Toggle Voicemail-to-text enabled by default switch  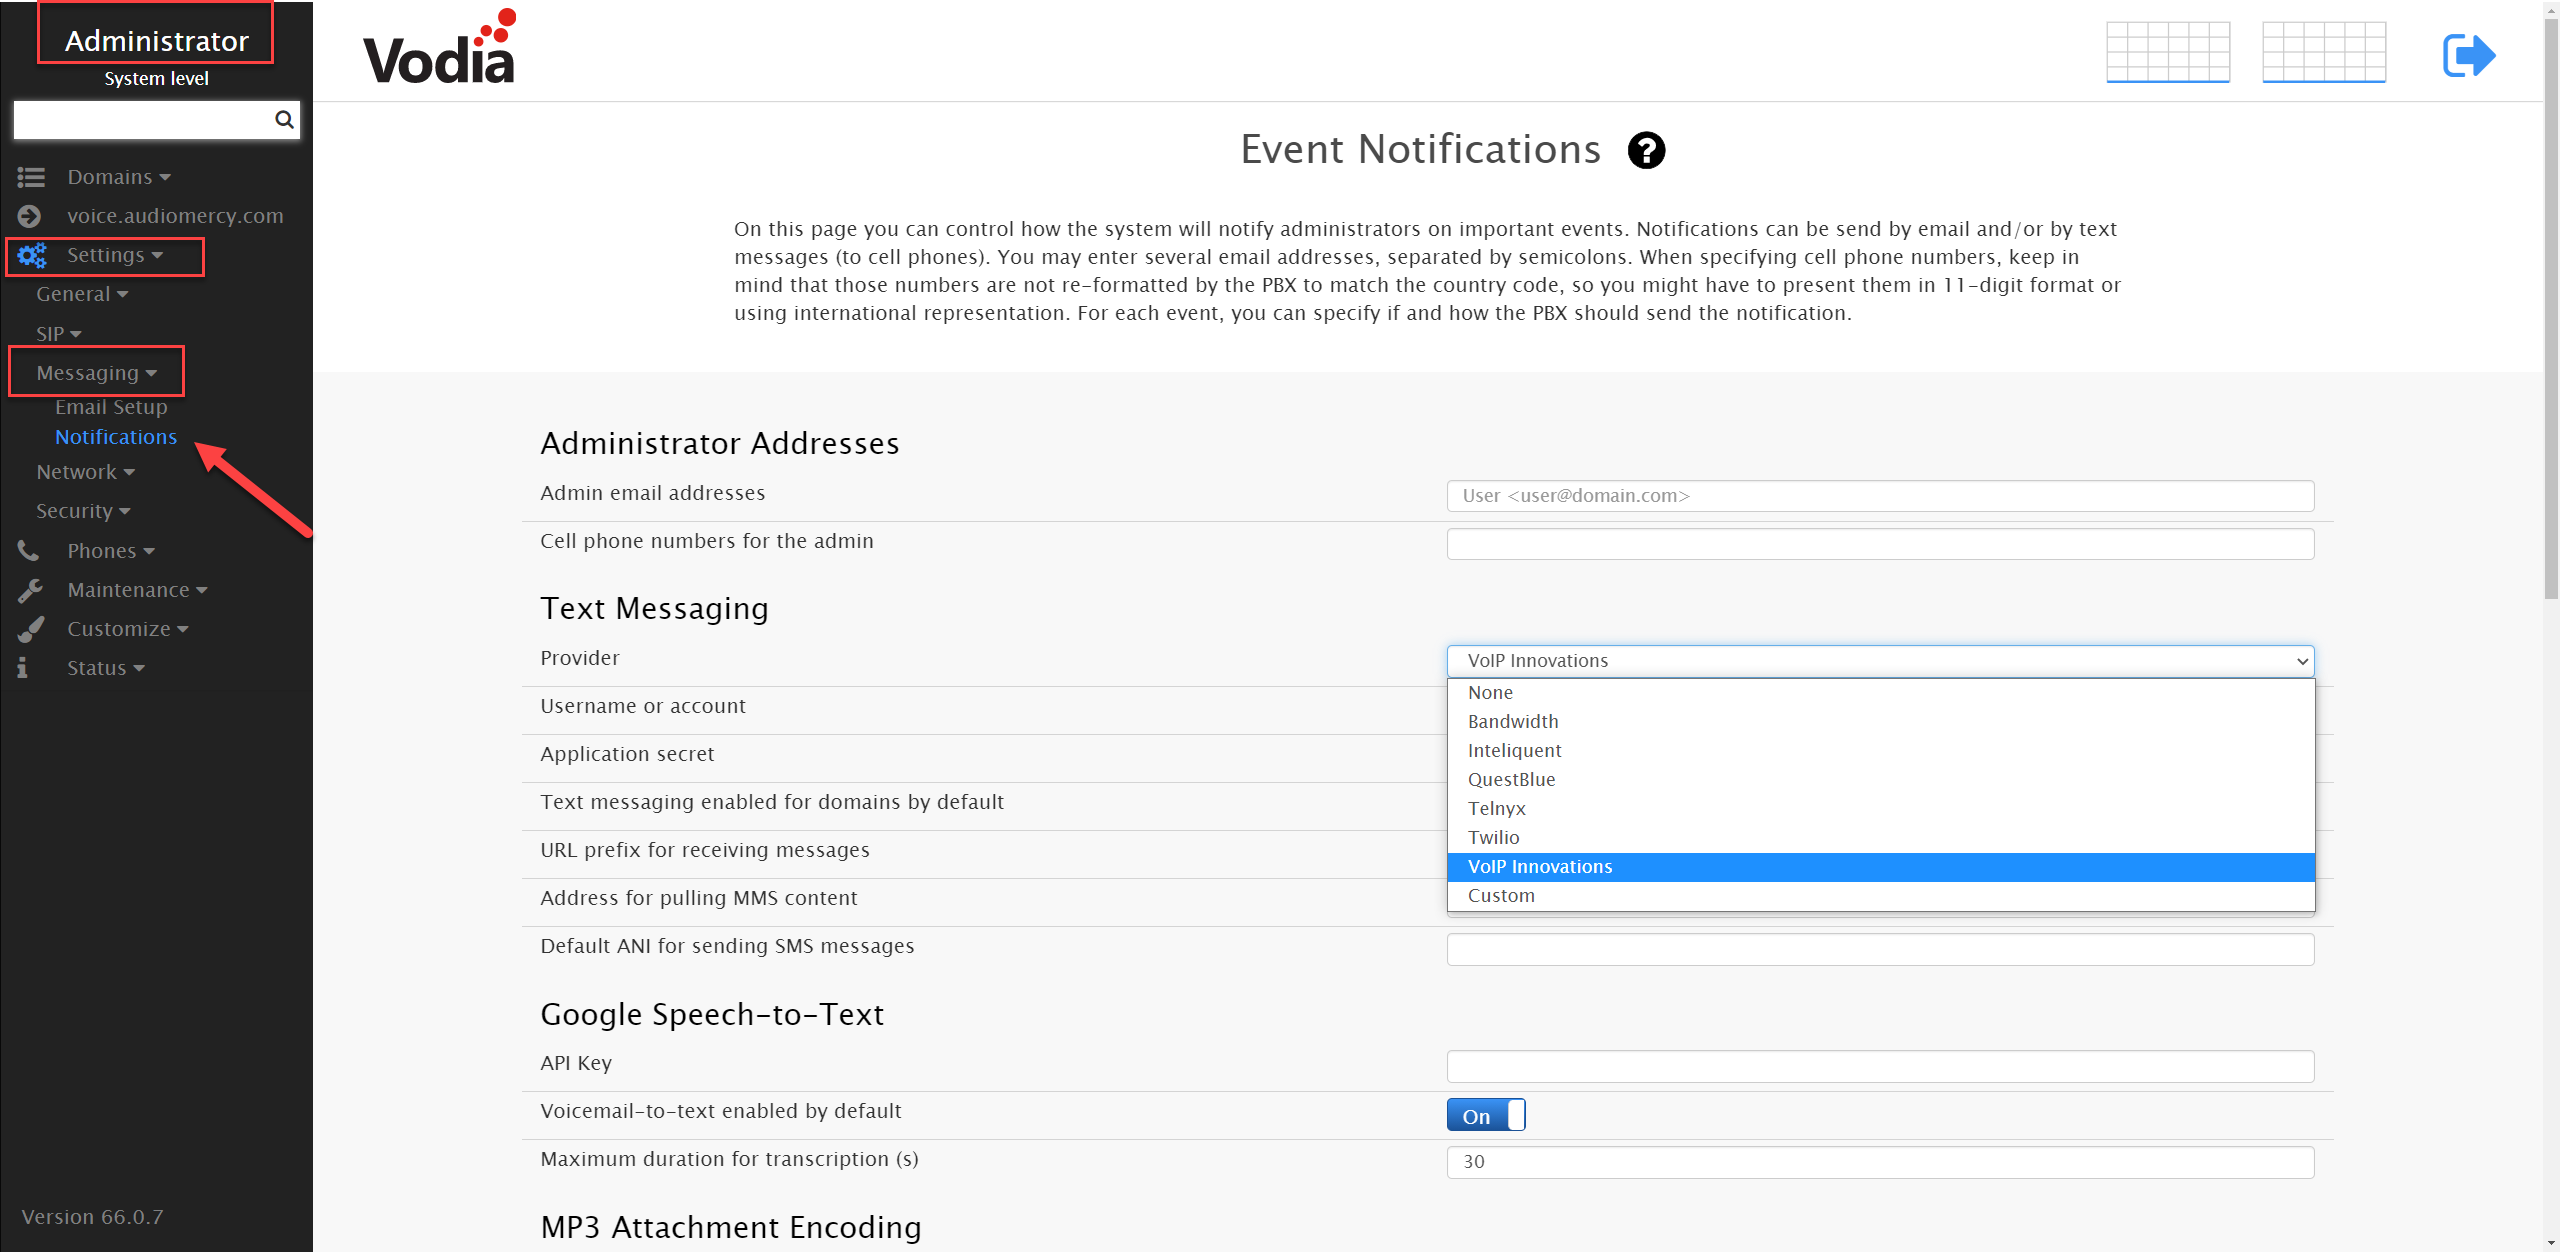[1486, 1115]
